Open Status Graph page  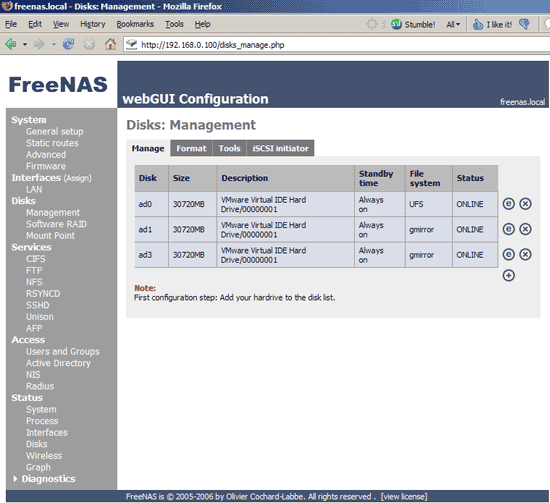38,467
